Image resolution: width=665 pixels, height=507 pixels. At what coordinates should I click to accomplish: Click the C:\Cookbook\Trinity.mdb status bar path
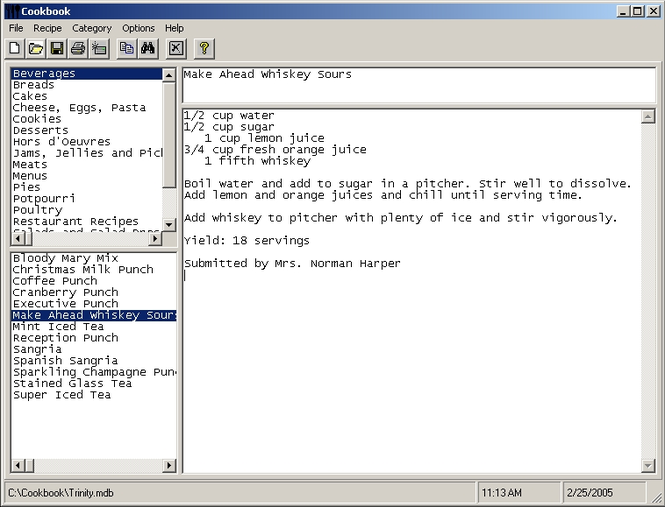click(x=61, y=493)
